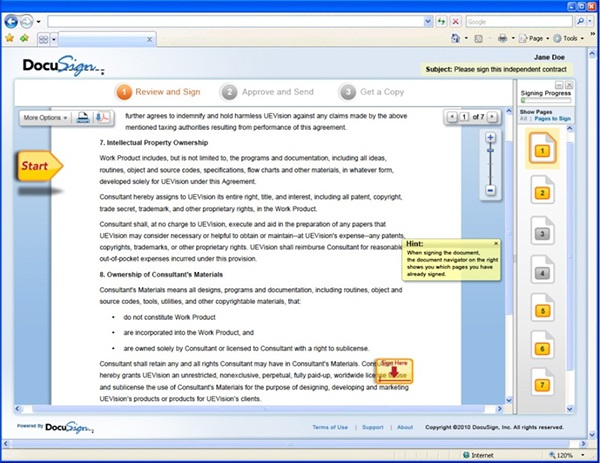Select the Get a Copy step
600x463 pixels.
pyautogui.click(x=372, y=92)
